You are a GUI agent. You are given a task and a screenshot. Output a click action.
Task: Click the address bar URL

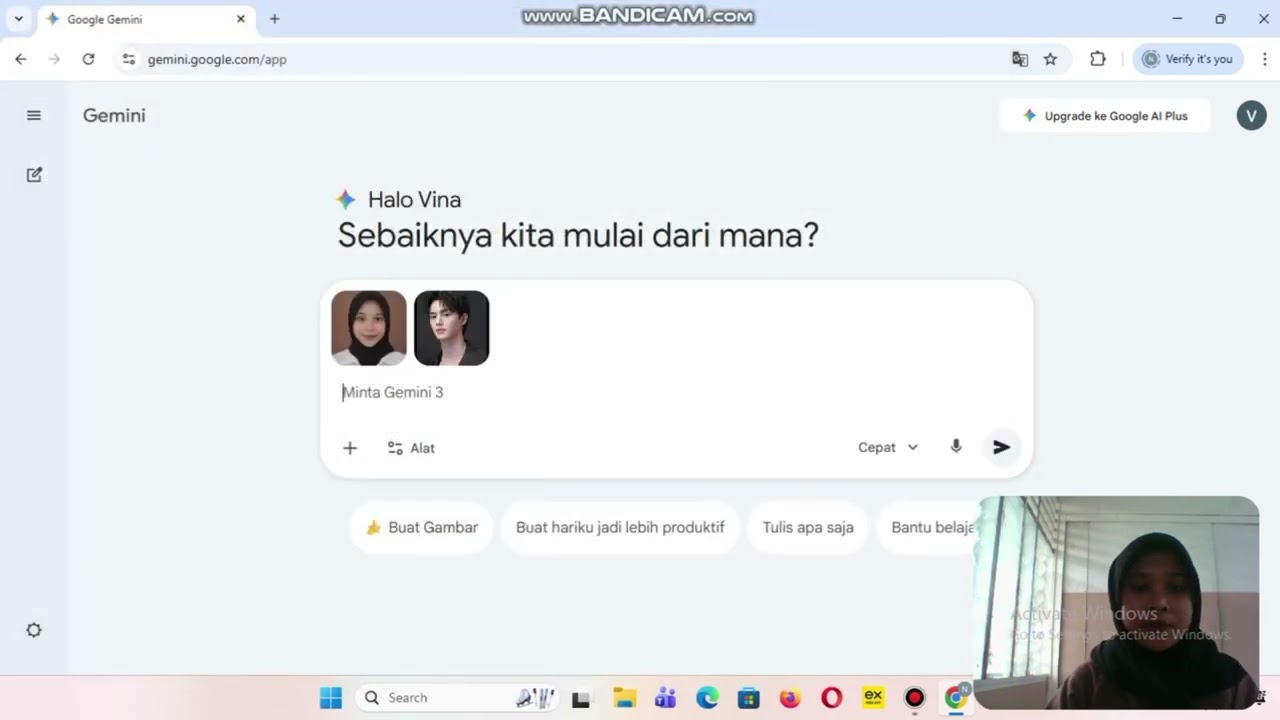217,59
